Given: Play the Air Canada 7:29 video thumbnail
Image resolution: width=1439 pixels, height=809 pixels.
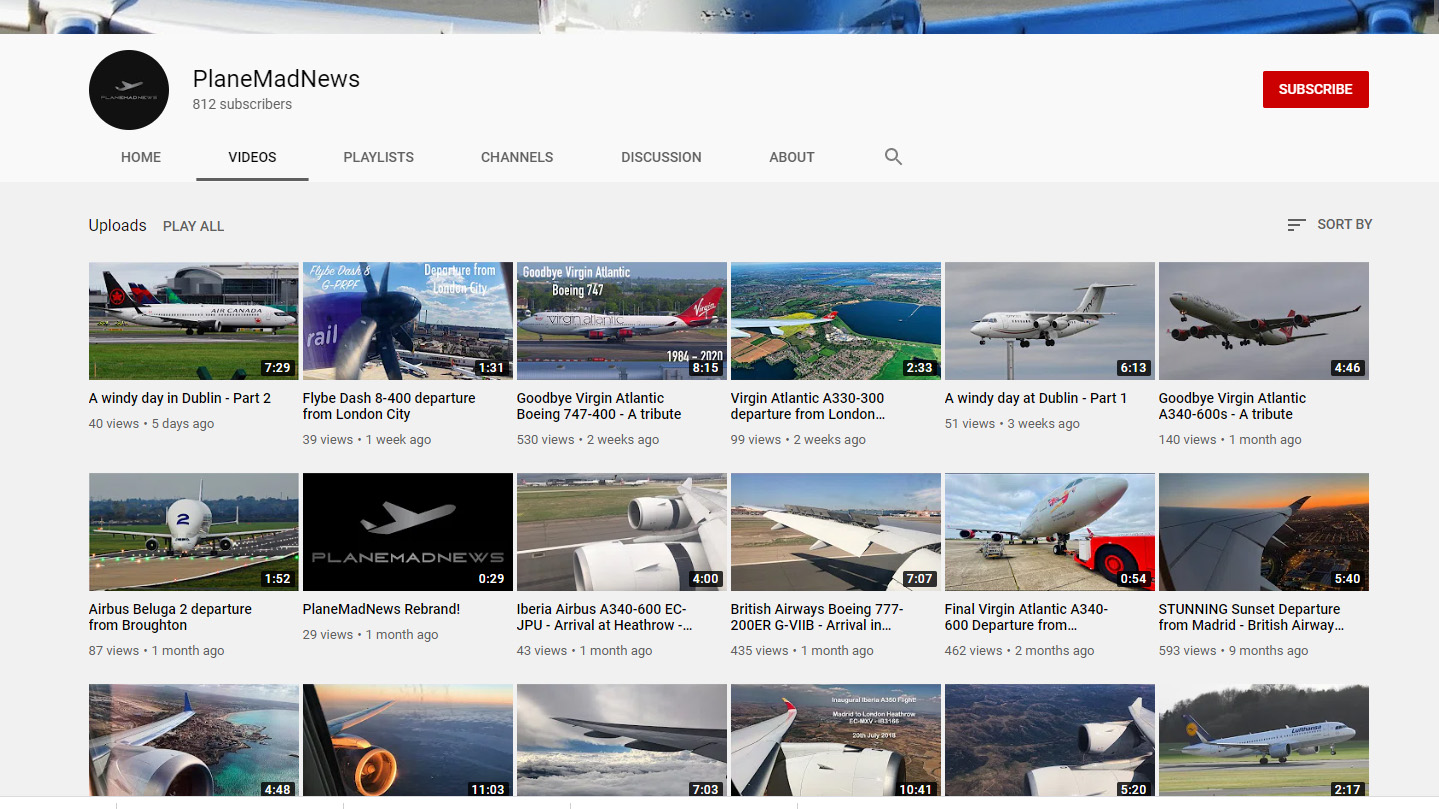Looking at the screenshot, I should tap(194, 321).
